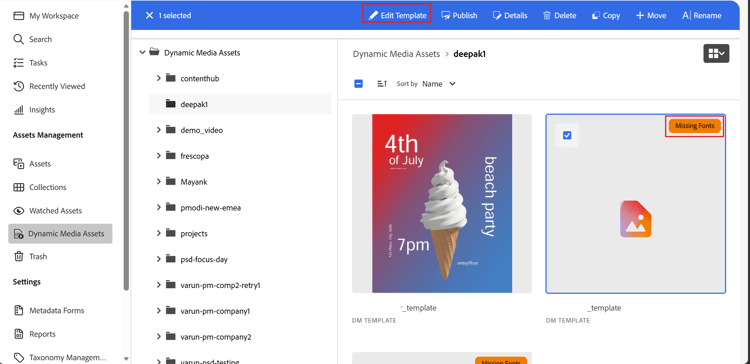Open Watched Assets eye icon

point(18,210)
